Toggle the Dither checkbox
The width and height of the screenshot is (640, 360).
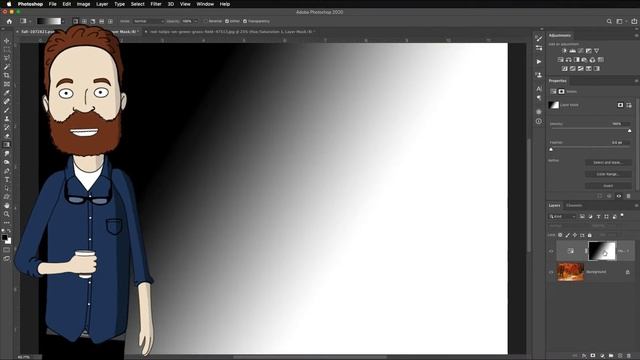click(x=227, y=21)
